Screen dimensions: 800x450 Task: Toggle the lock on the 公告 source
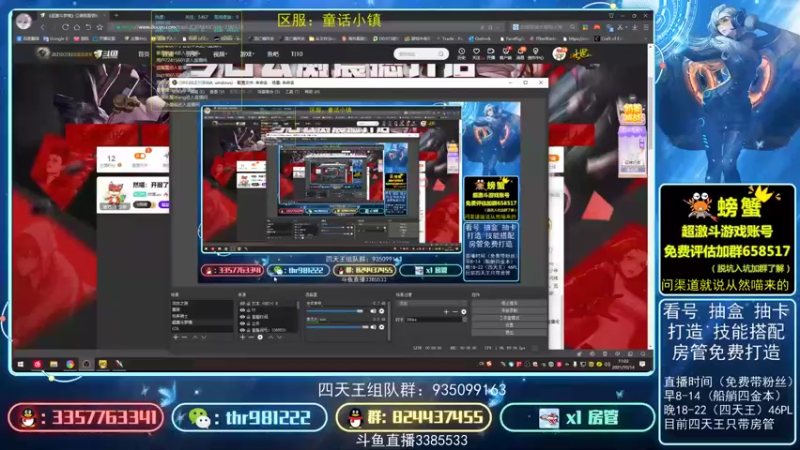(x=248, y=323)
